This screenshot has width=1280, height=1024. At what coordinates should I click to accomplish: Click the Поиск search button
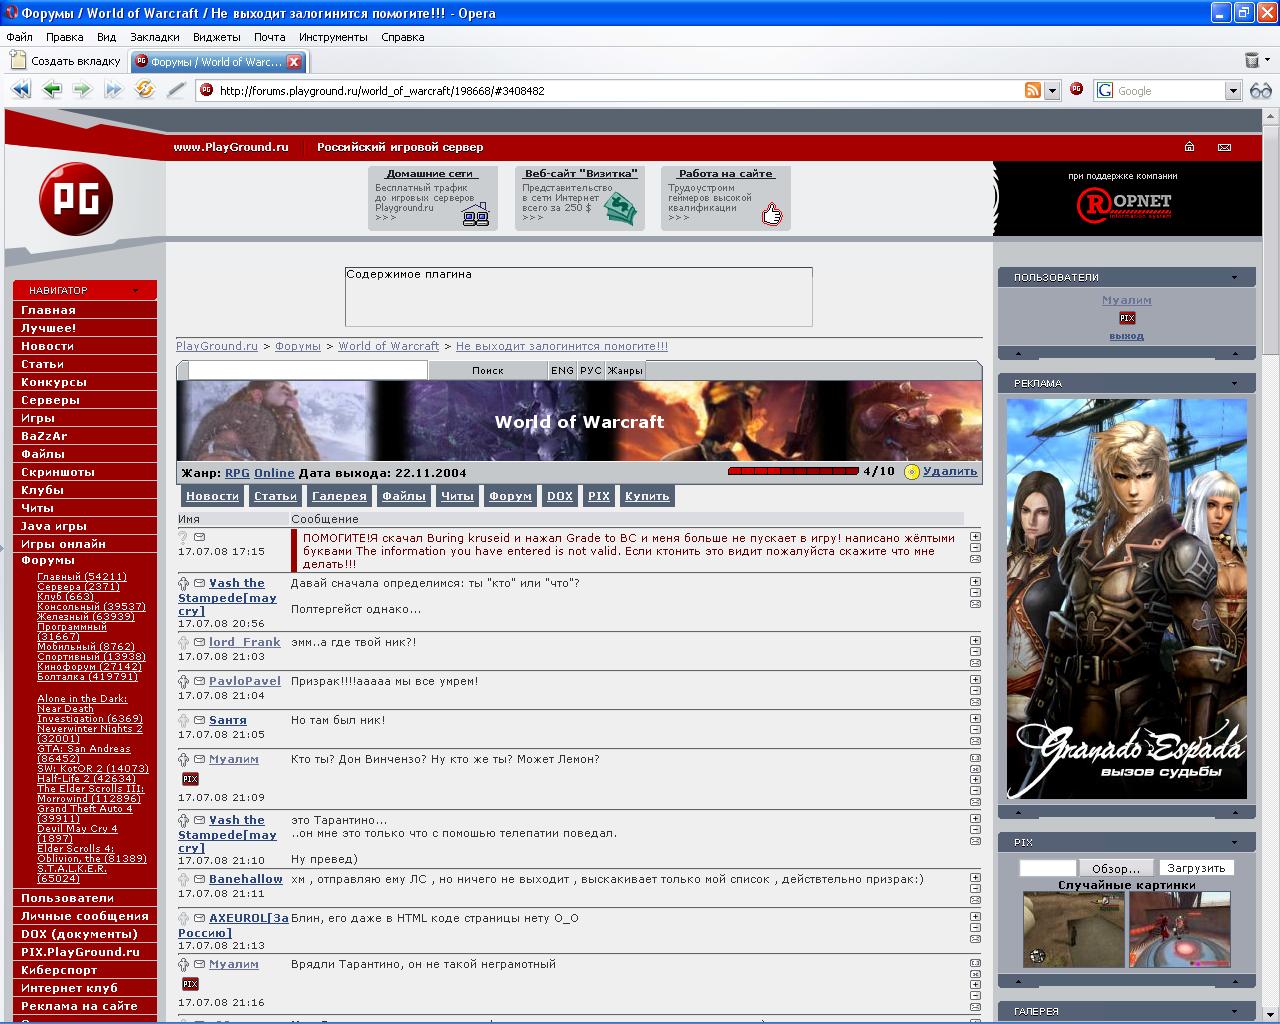[488, 370]
